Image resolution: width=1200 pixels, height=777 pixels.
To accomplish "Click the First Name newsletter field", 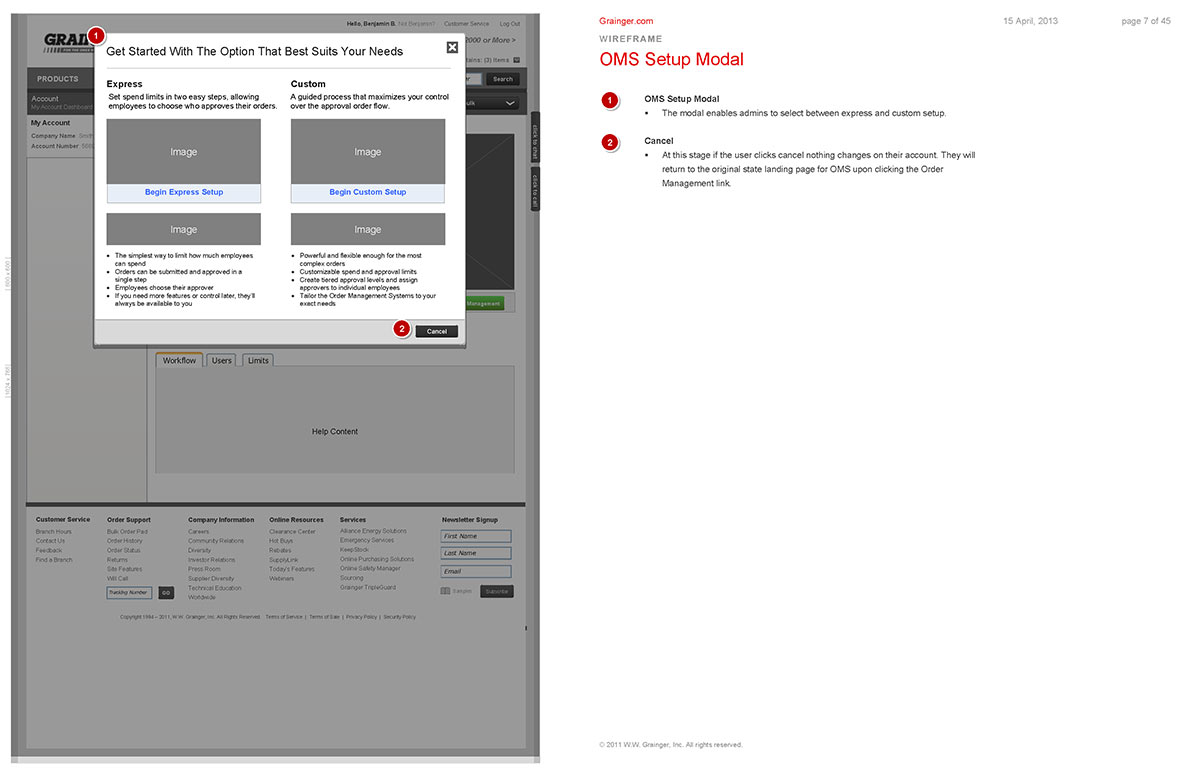I will point(476,536).
